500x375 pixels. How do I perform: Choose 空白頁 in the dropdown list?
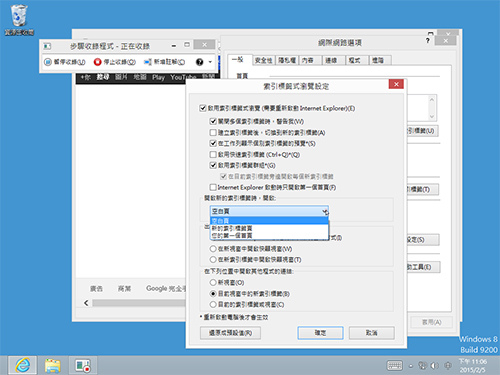269,221
